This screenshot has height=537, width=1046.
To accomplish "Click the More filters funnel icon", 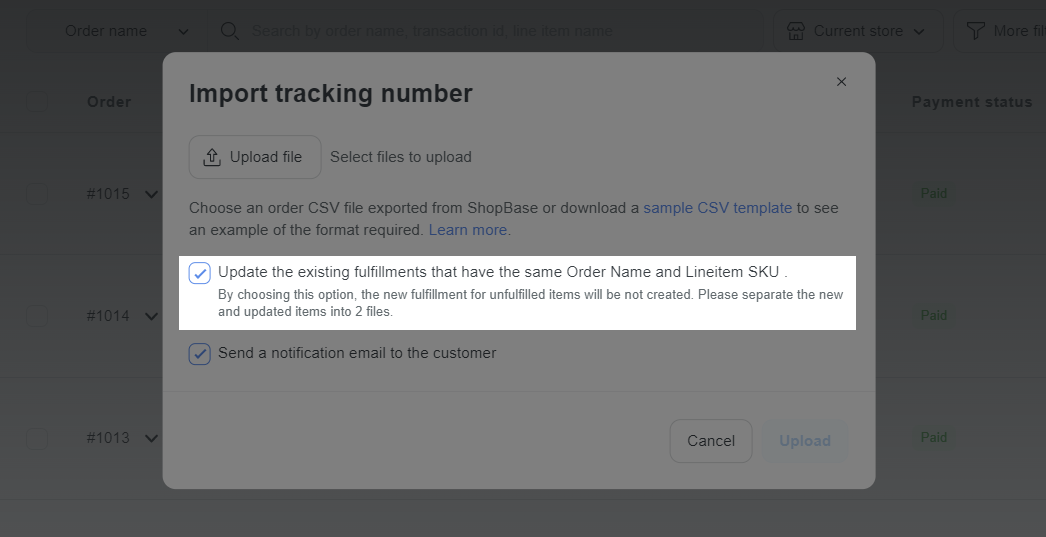I will [976, 31].
